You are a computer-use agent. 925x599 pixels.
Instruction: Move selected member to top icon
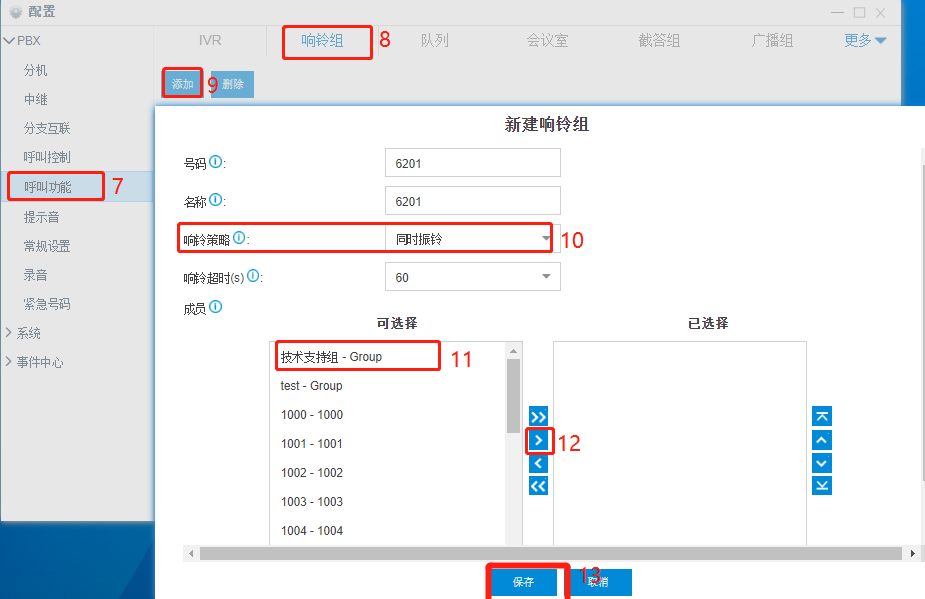point(822,416)
